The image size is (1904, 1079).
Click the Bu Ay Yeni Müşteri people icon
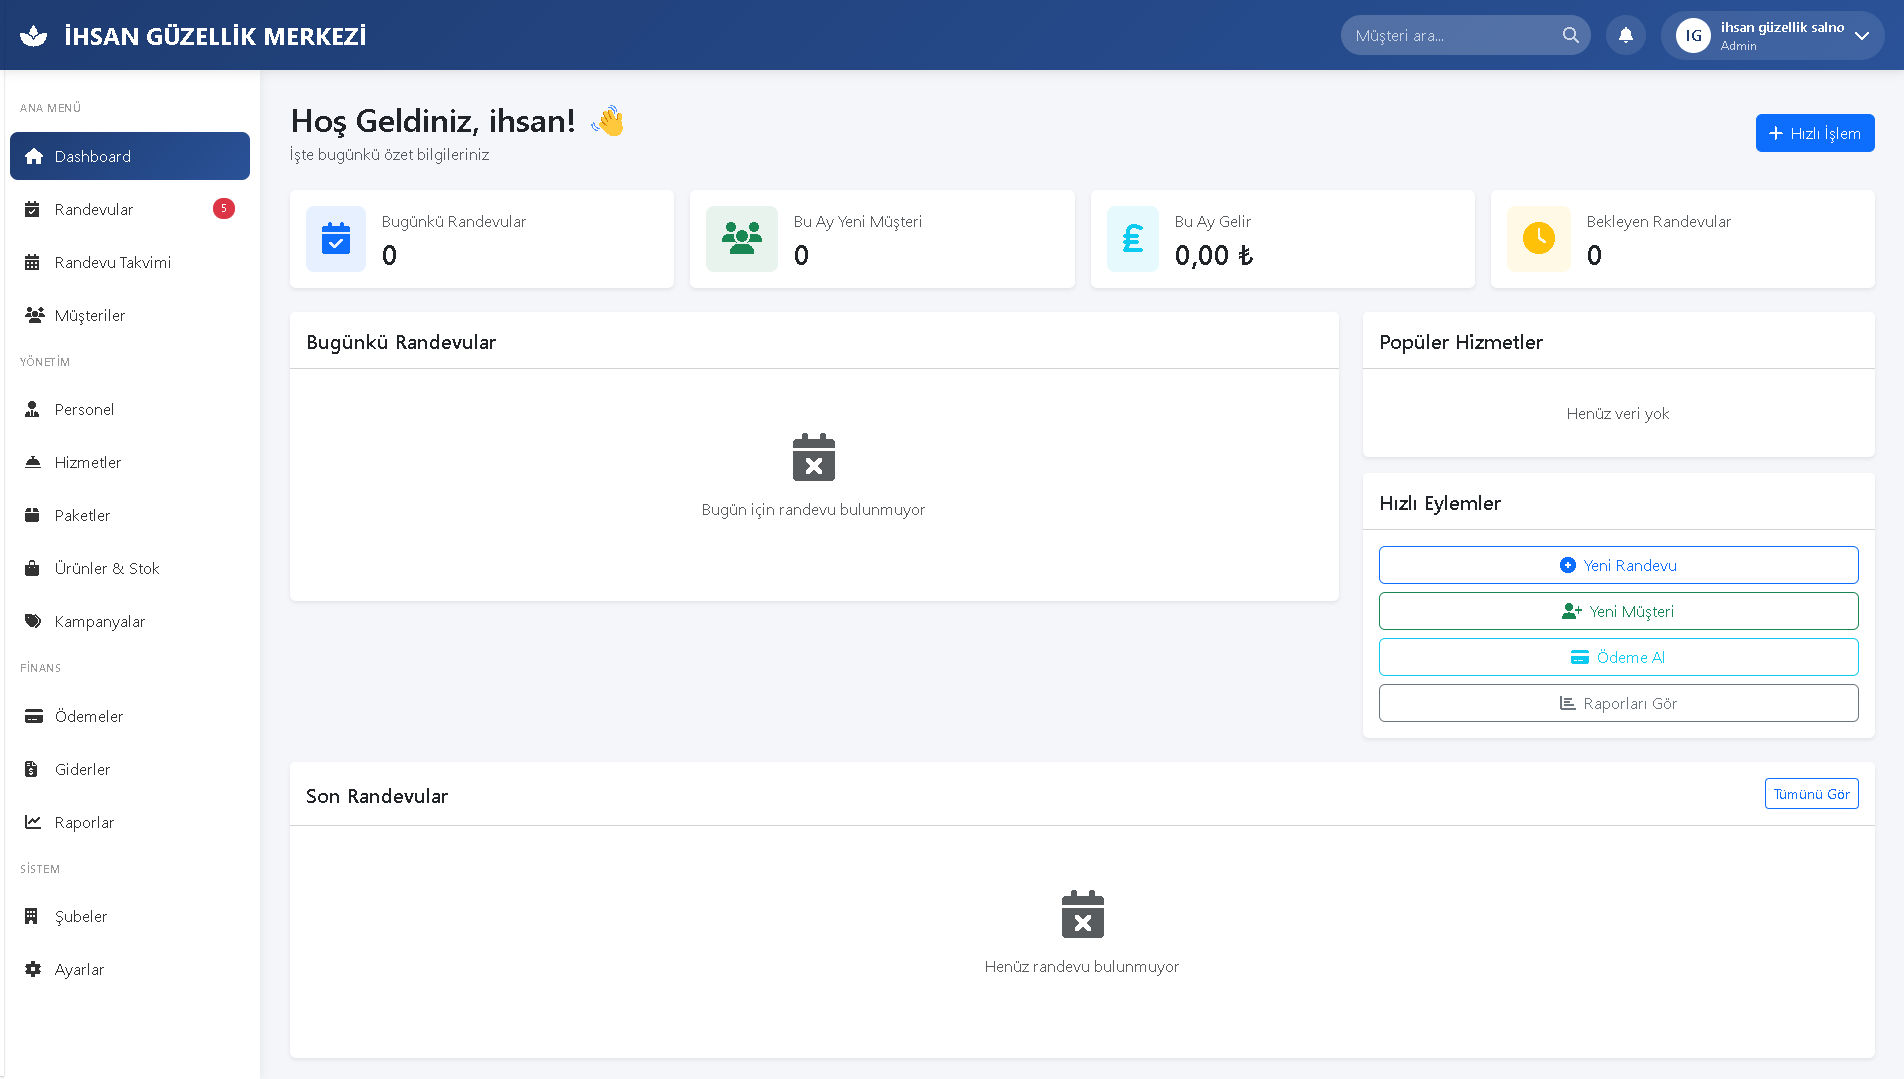[x=741, y=239]
